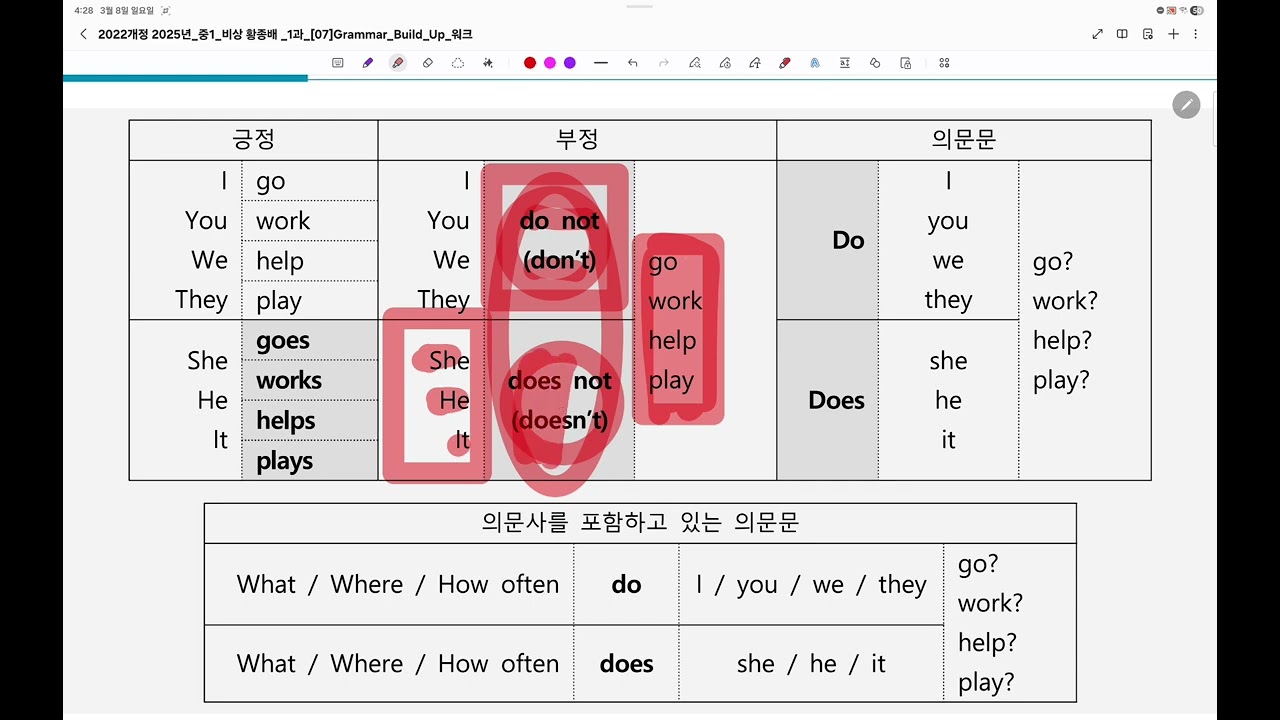Pick the magenta pen color
This screenshot has height=720, width=1280.
550,63
